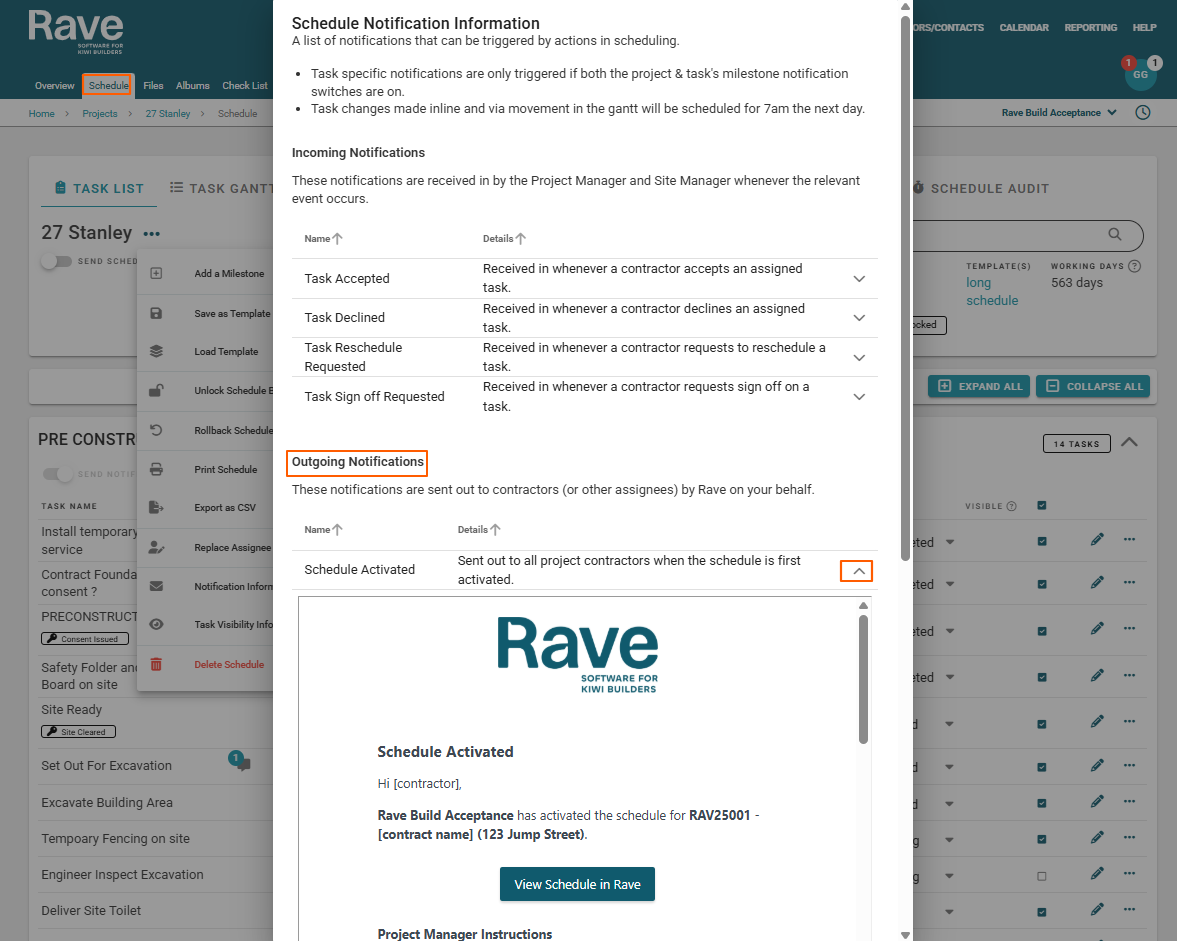Screen dimensions: 1177x941
Task: Click the Unlock Schedule padlock icon
Action: (x=156, y=390)
